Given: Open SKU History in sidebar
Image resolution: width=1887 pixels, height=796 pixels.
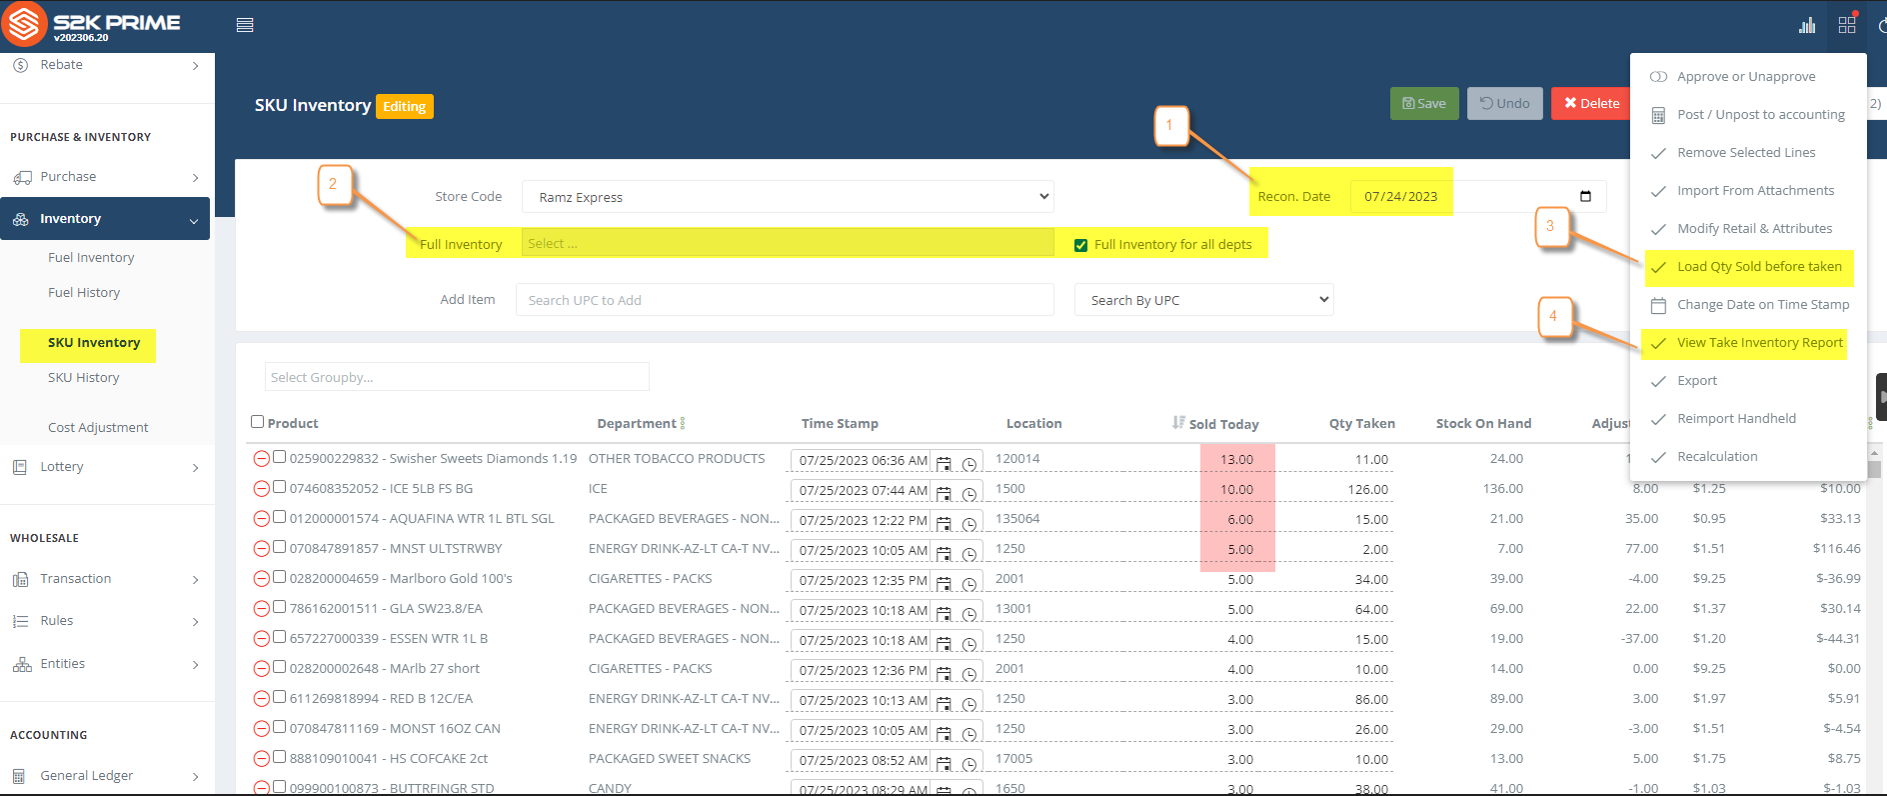Looking at the screenshot, I should (84, 378).
